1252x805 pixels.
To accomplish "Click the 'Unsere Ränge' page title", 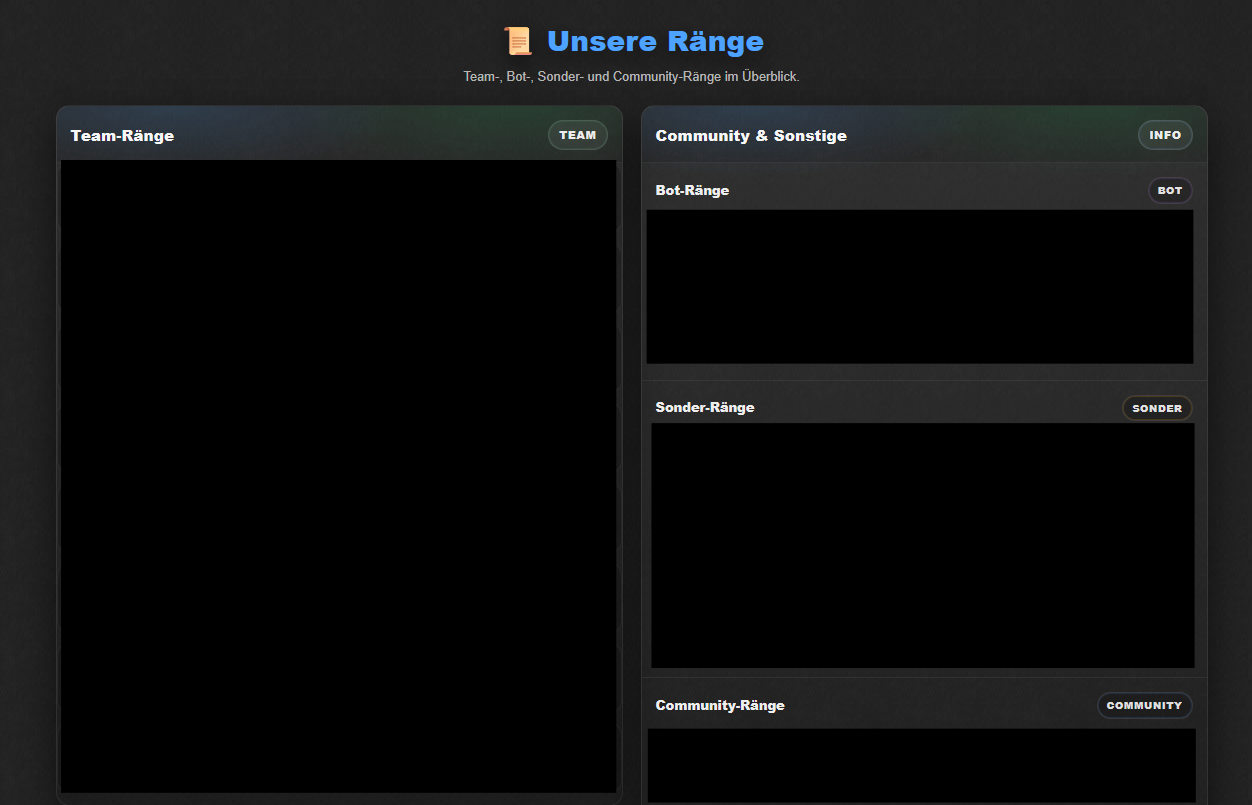I will (x=655, y=41).
